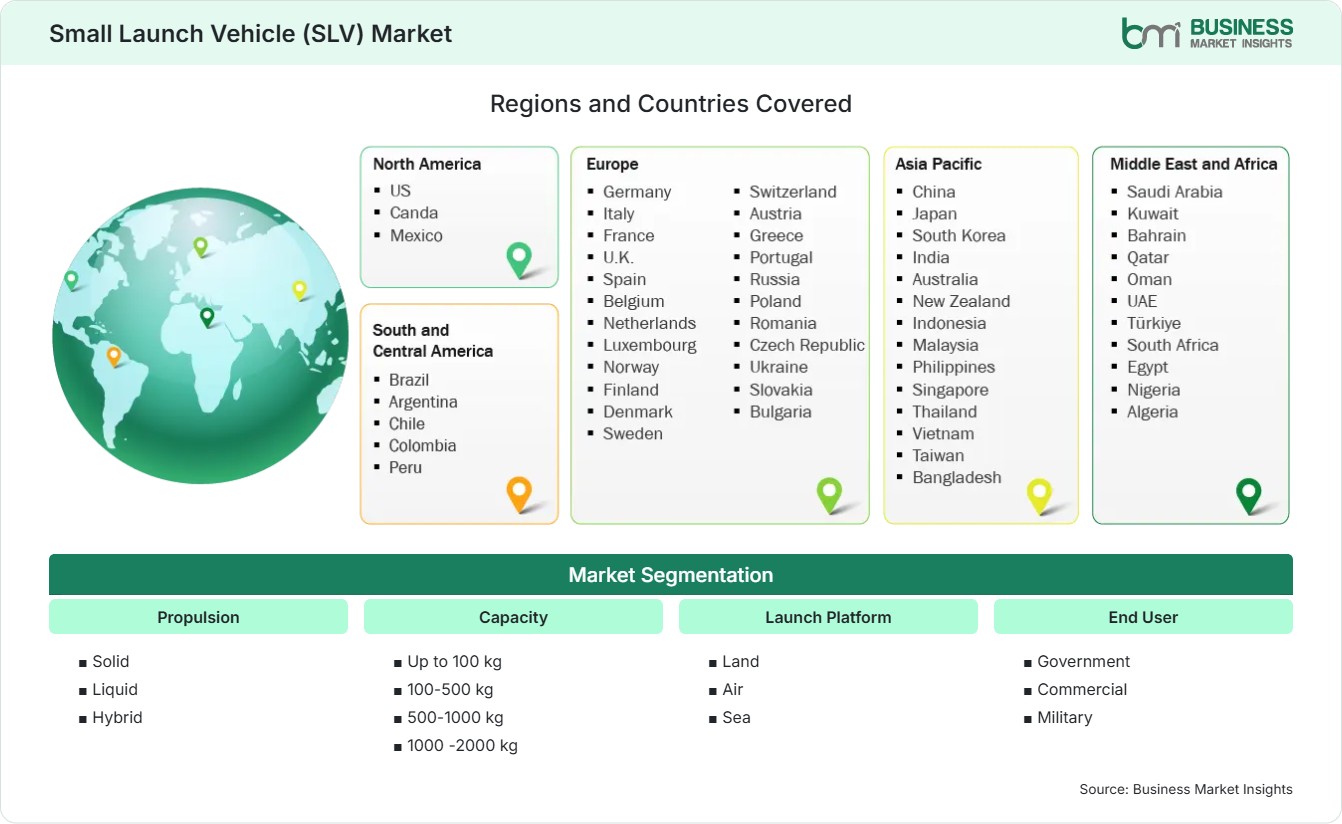This screenshot has height=824, width=1342.
Task: Click the dark green pin at the globe's center
Action: point(207,317)
